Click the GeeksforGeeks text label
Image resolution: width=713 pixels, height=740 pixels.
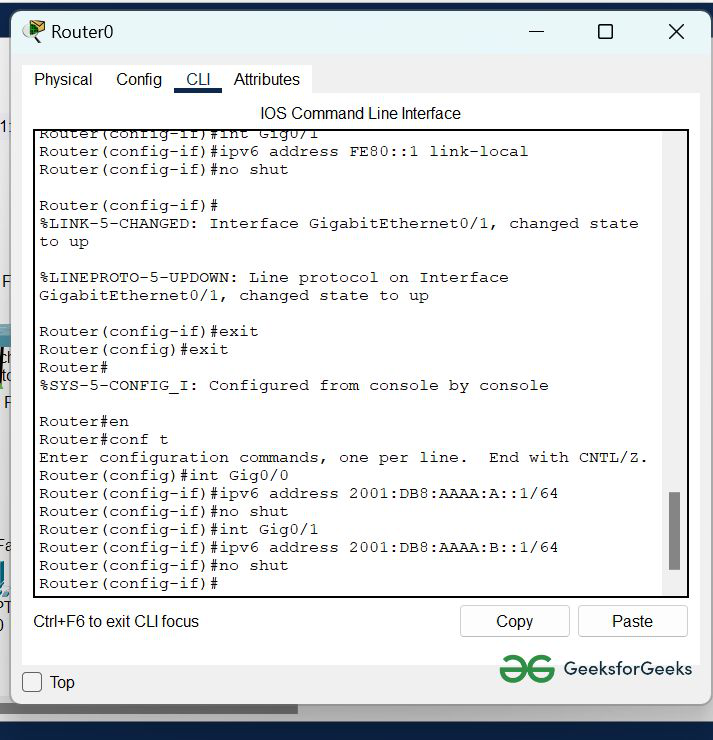628,669
